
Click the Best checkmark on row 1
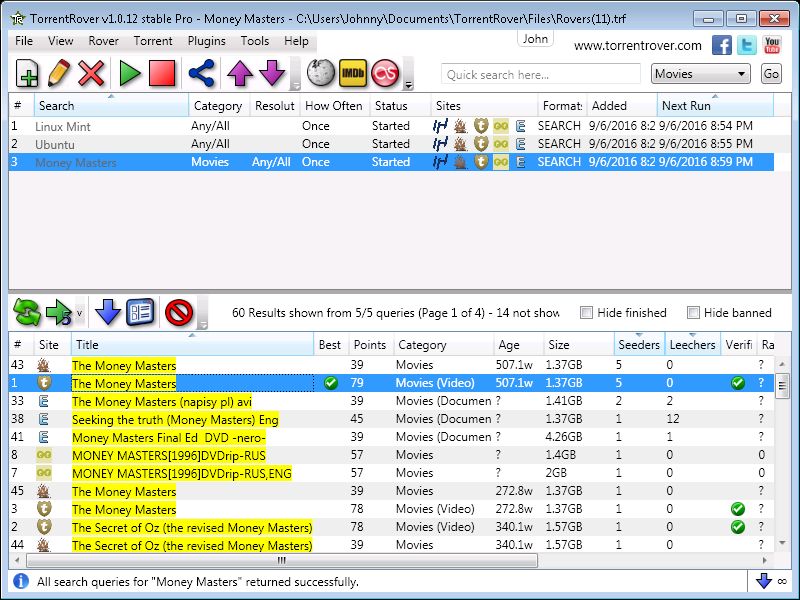point(331,383)
